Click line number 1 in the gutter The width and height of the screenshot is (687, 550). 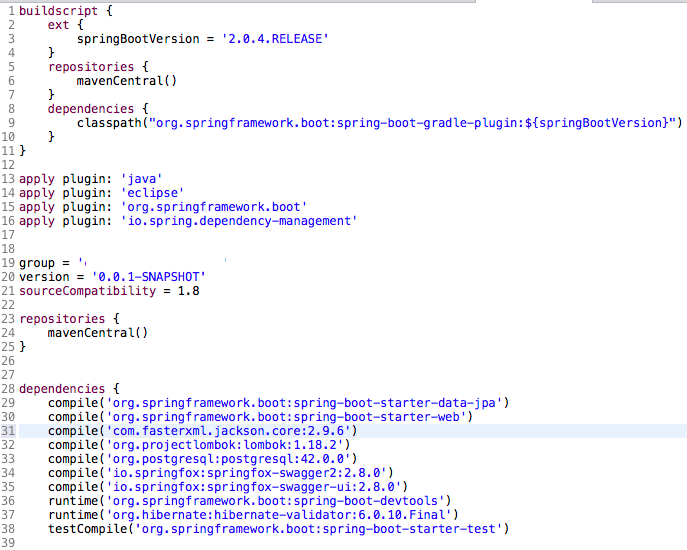[11, 11]
